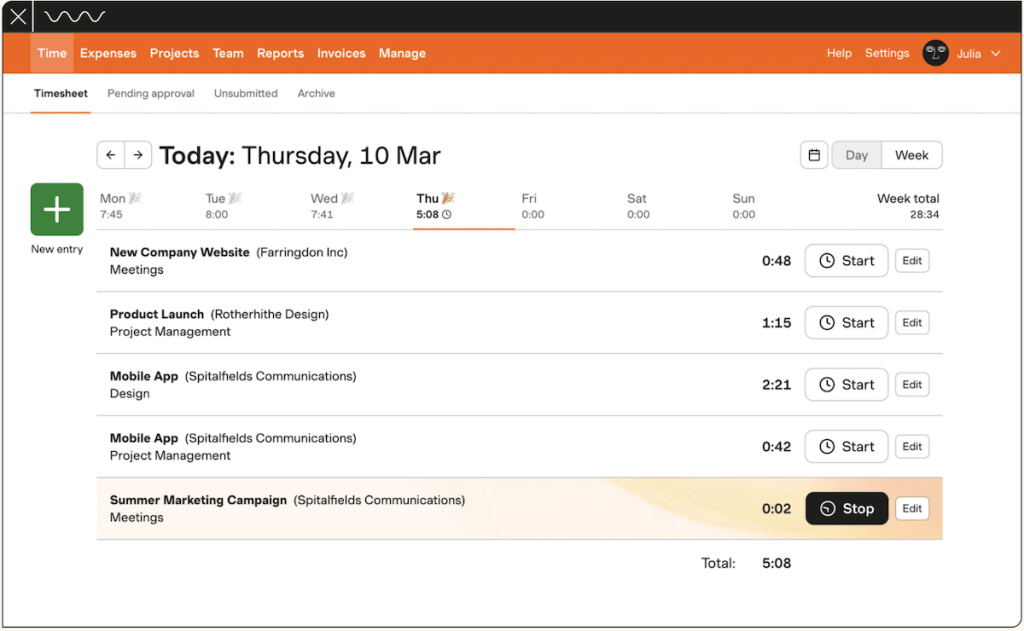The image size is (1024, 631).
Task: Stop the running Summer Marketing Campaign timer
Action: pos(846,508)
